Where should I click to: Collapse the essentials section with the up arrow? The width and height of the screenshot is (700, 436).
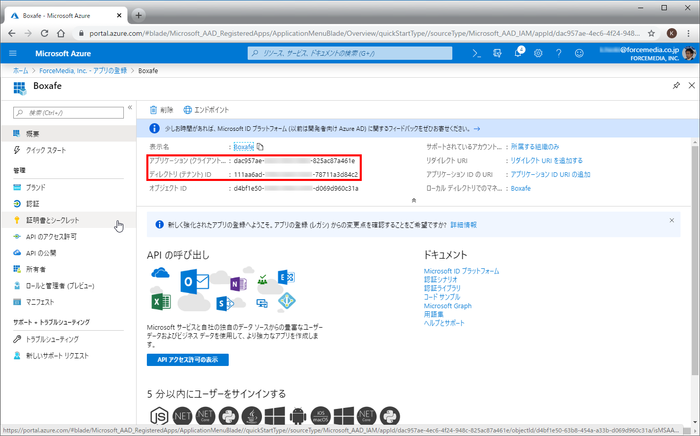pos(414,200)
